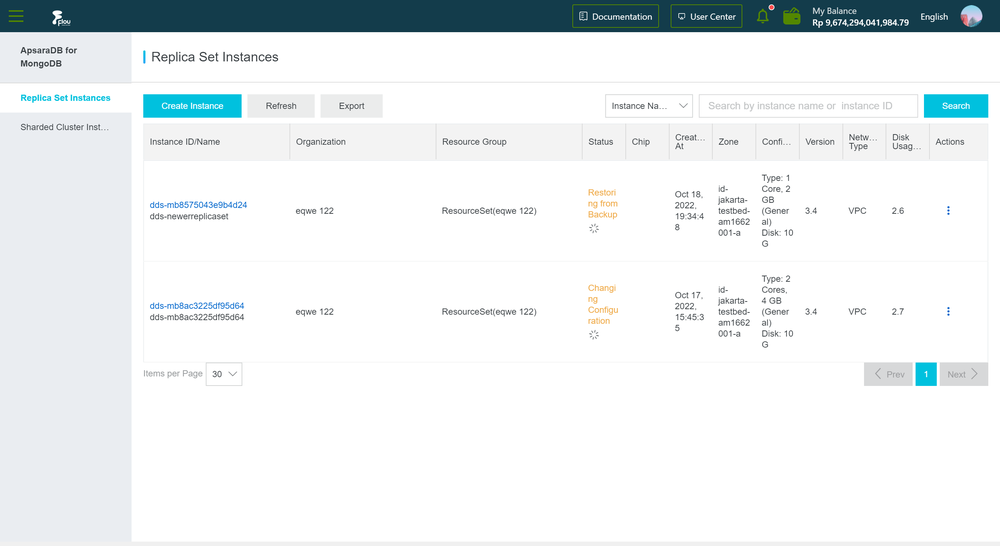The image size is (1000, 546).
Task: Refresh the instance list
Action: tap(281, 106)
